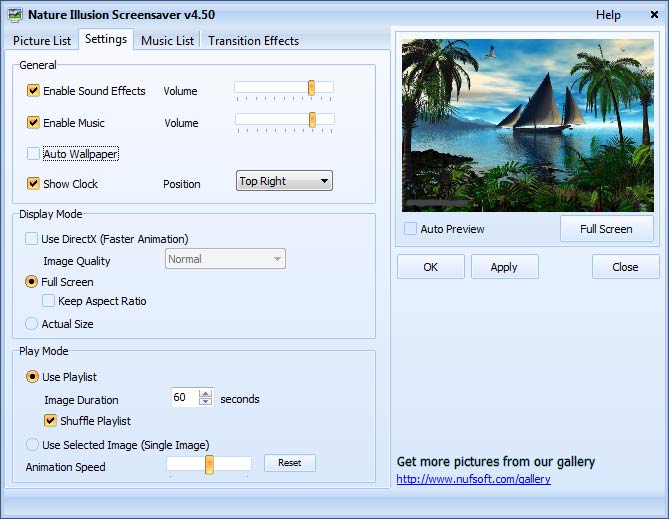
Task: Decrease Image Duration with spinner down arrow
Action: [205, 401]
